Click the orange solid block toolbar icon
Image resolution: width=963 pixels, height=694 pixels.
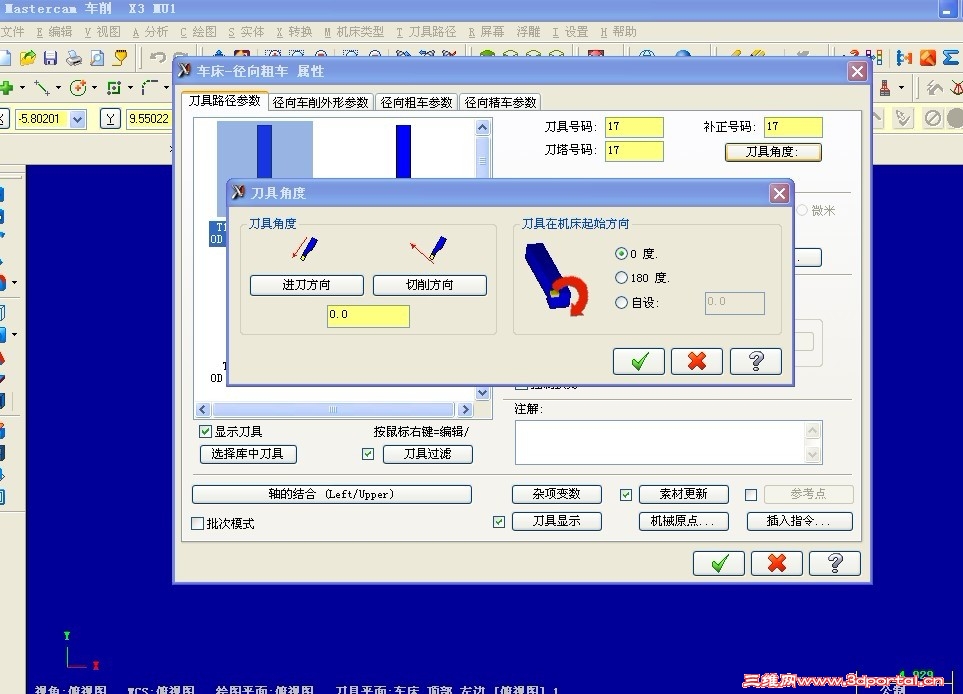pyautogui.click(x=927, y=58)
